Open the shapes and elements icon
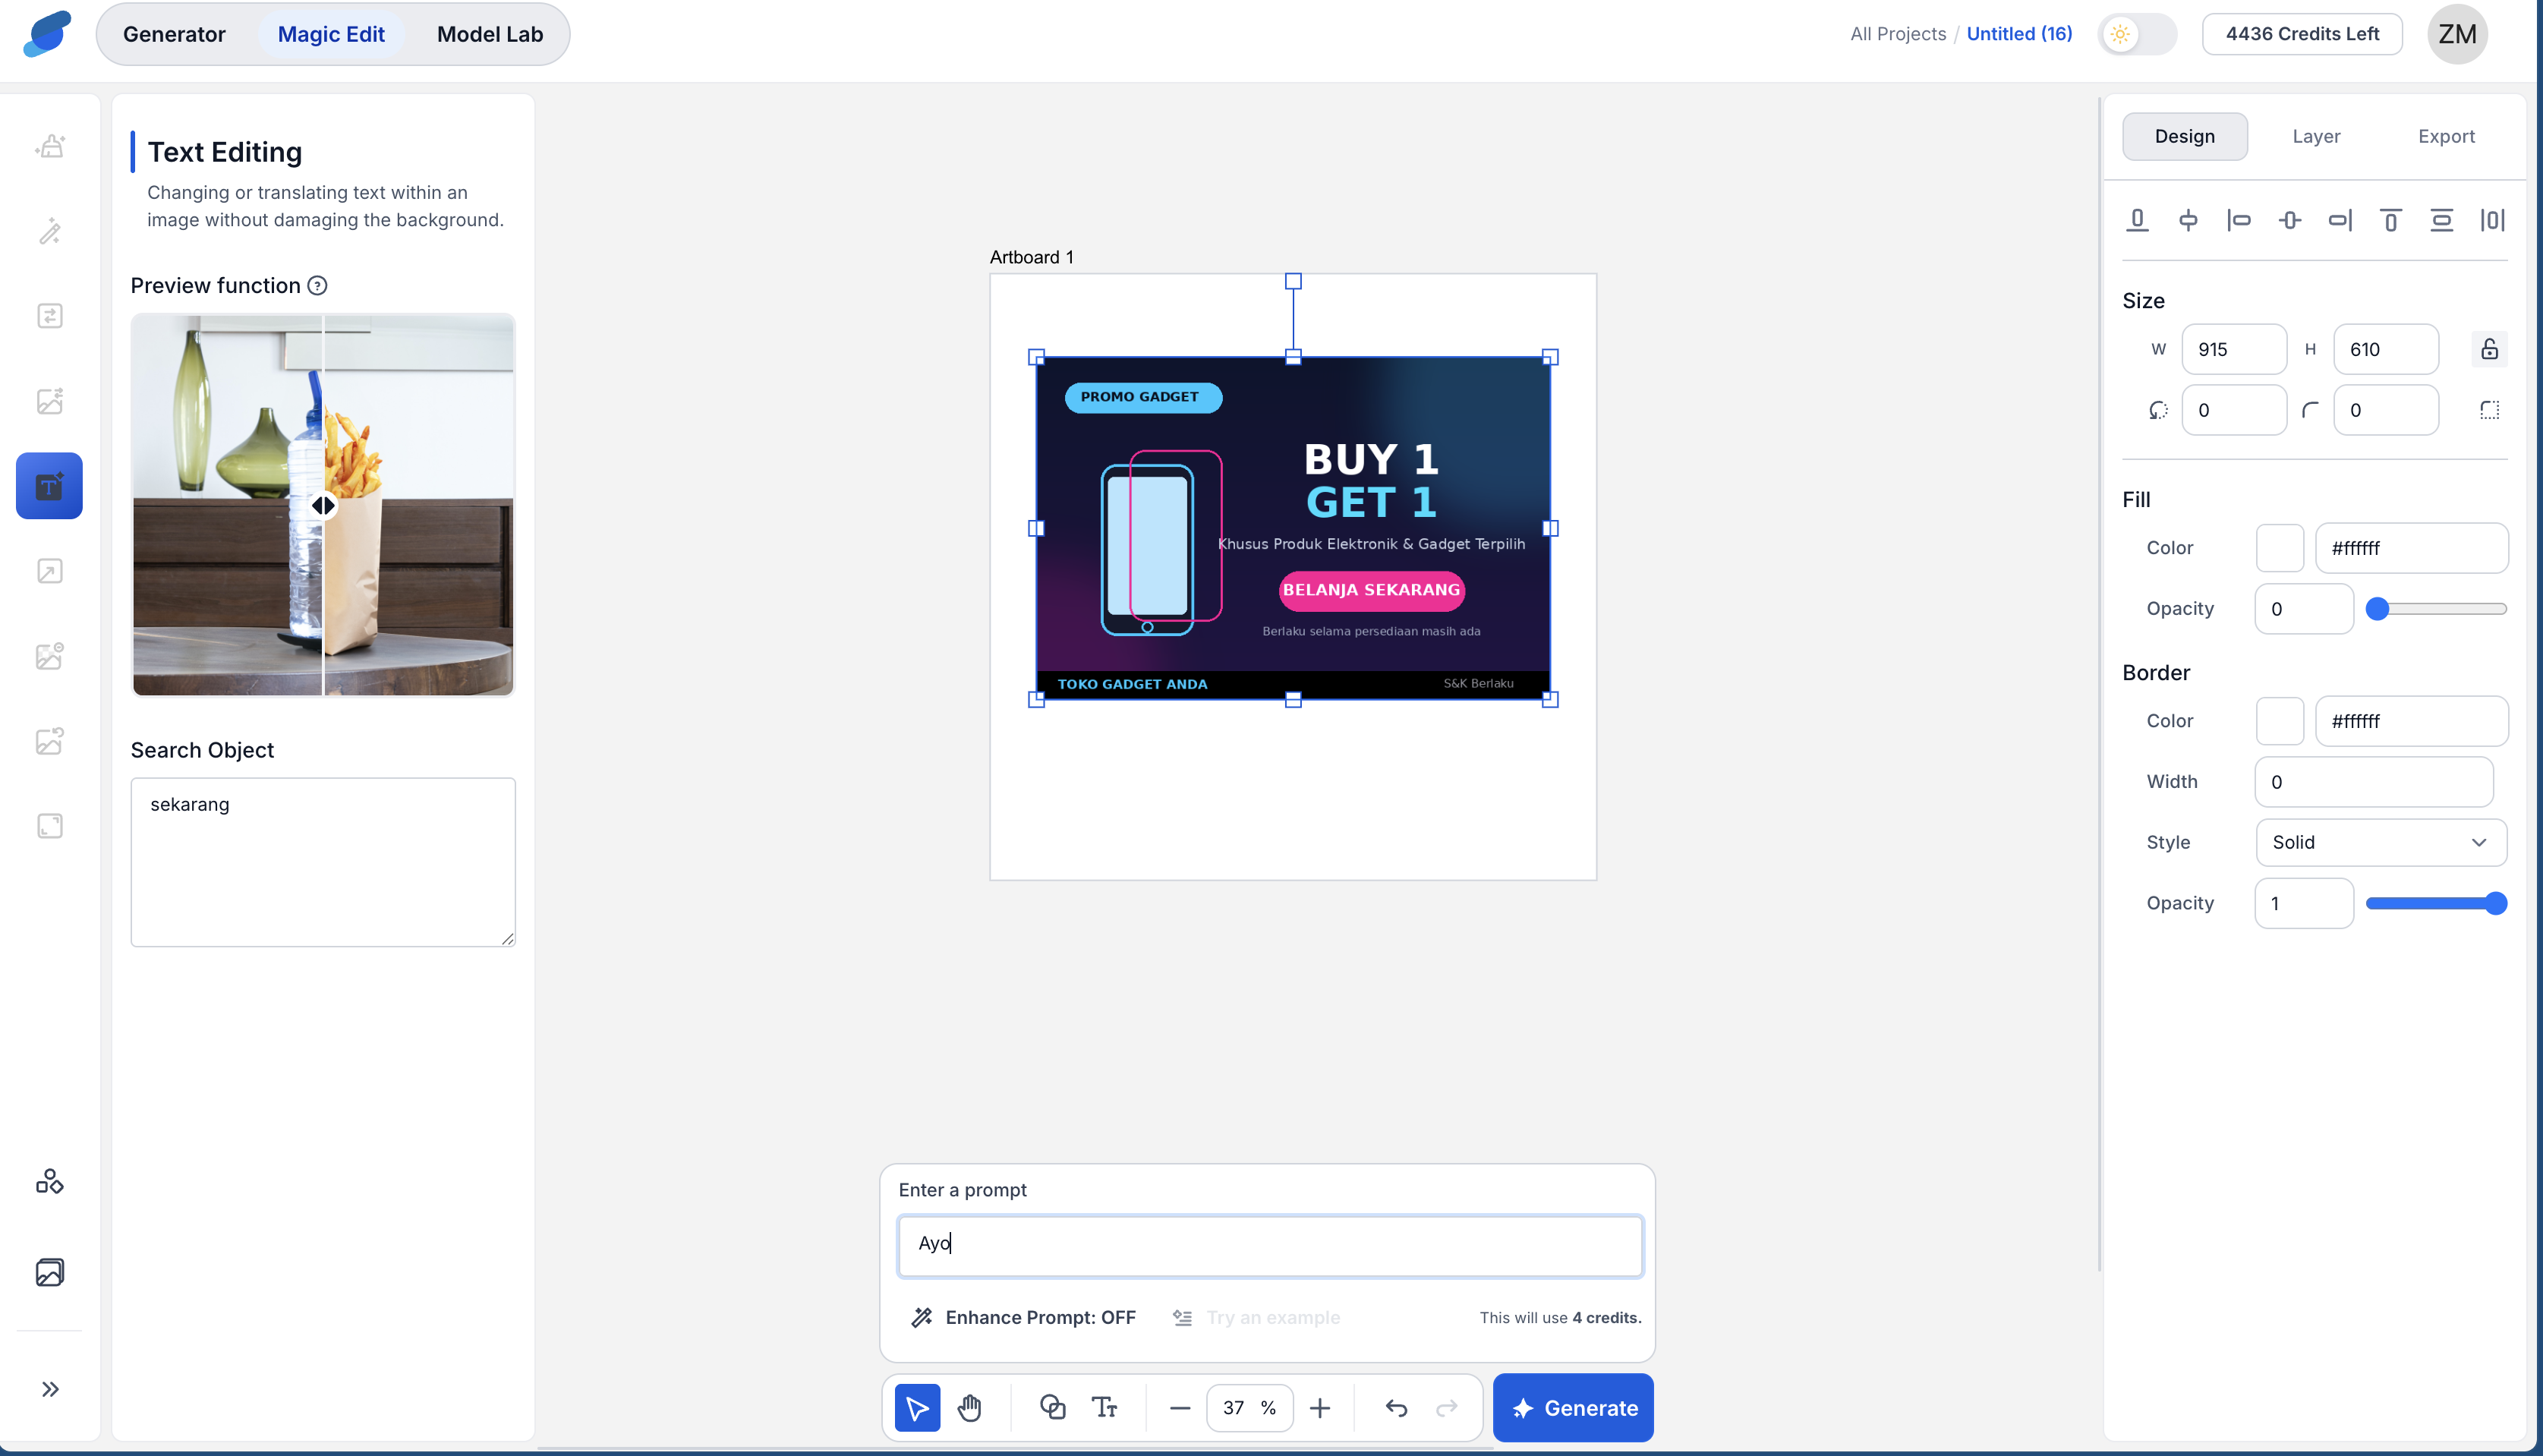This screenshot has width=2543, height=1456. (50, 1182)
